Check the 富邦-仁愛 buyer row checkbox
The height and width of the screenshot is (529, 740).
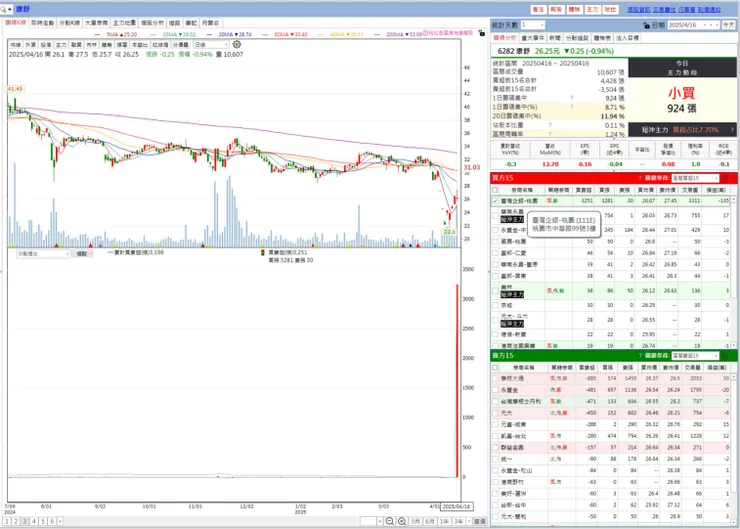tap(495, 253)
